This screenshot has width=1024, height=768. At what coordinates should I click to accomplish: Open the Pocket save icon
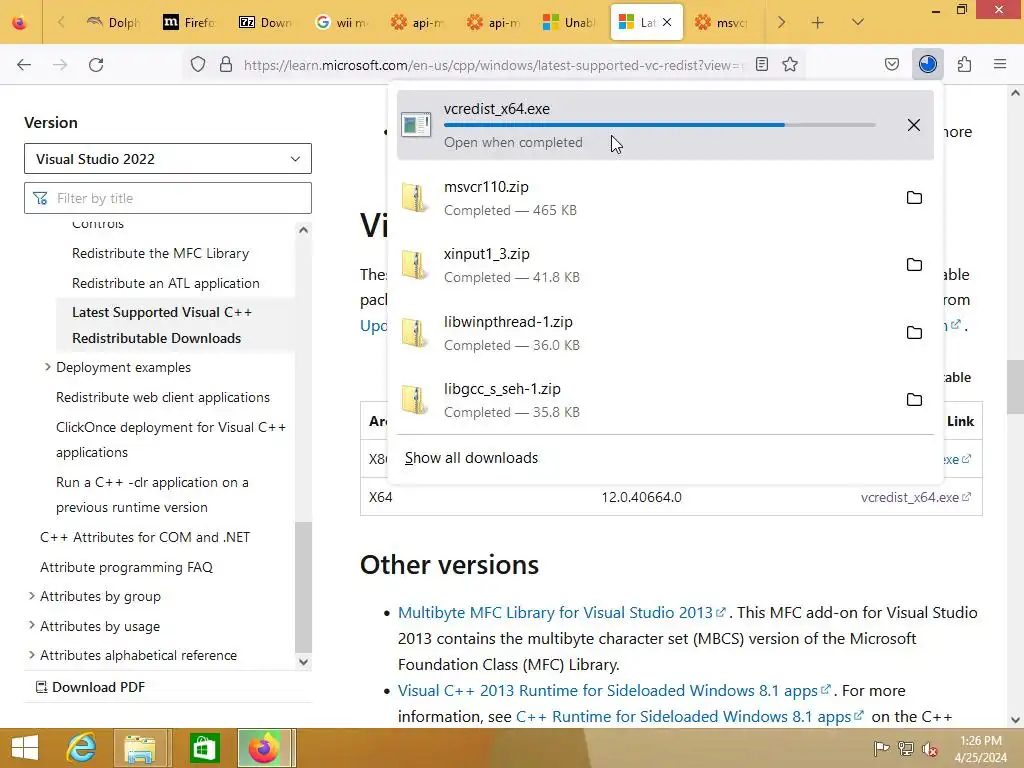tap(891, 64)
